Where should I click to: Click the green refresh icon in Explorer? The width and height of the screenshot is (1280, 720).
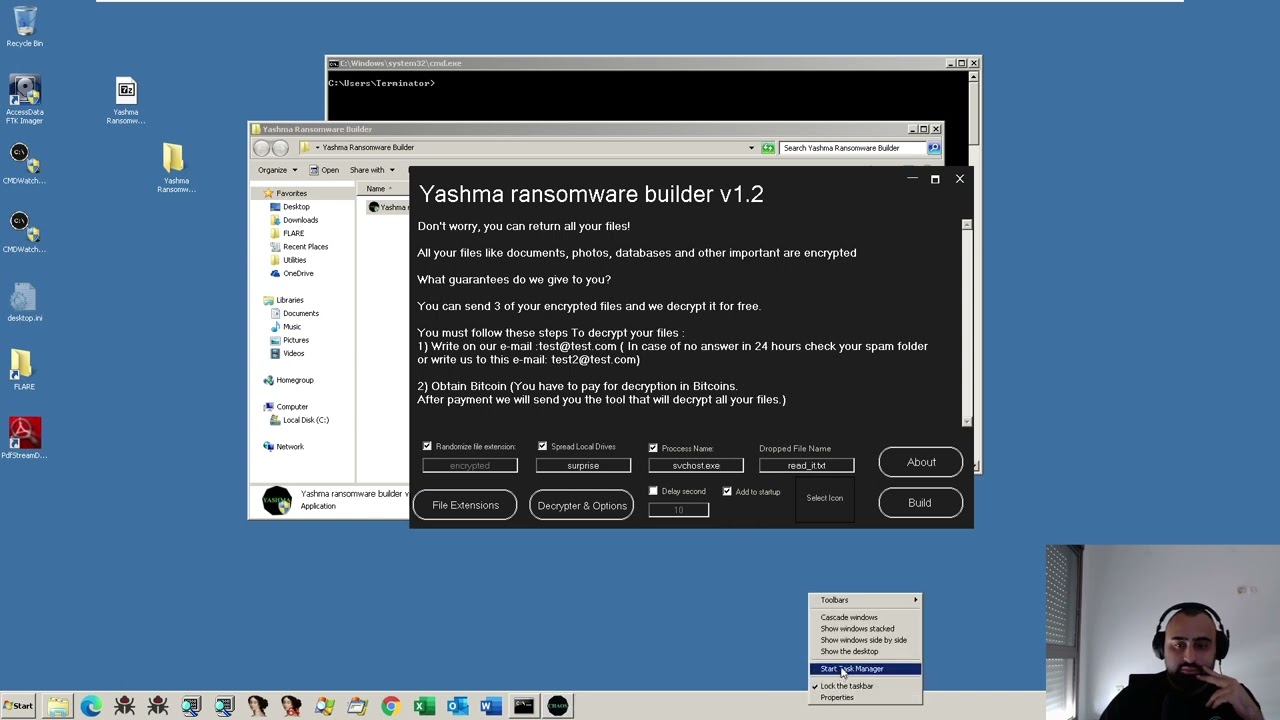tap(768, 148)
